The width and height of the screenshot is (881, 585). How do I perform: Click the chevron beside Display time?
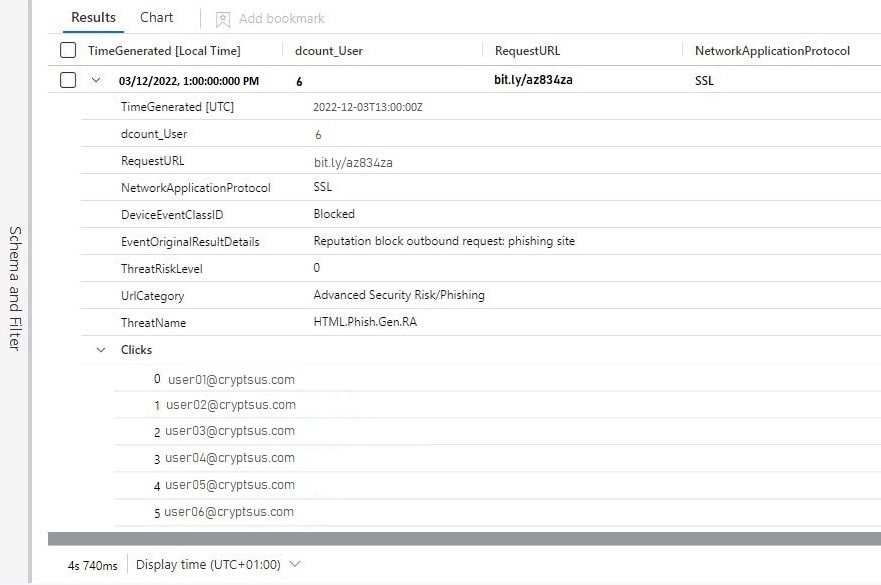[x=294, y=564]
